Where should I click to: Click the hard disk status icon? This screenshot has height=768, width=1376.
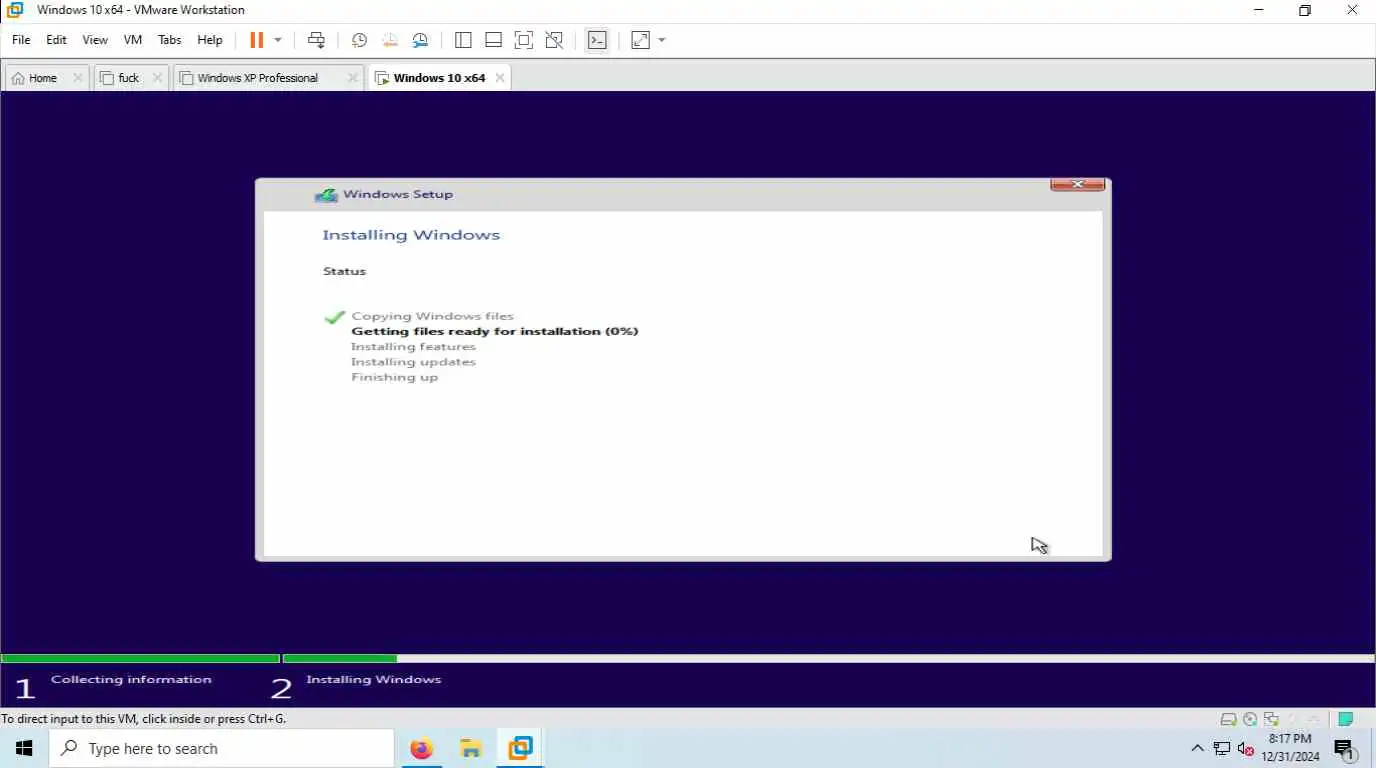1228,719
